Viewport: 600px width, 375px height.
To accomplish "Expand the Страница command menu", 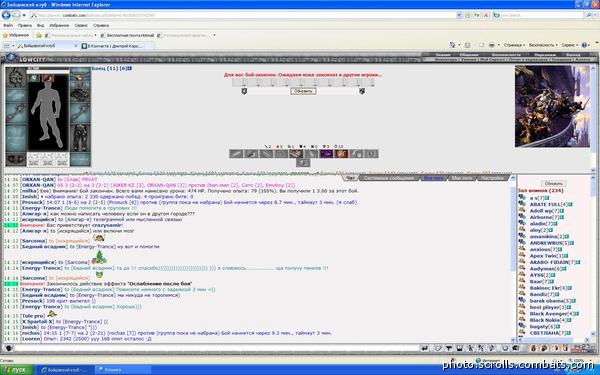I will (x=514, y=45).
